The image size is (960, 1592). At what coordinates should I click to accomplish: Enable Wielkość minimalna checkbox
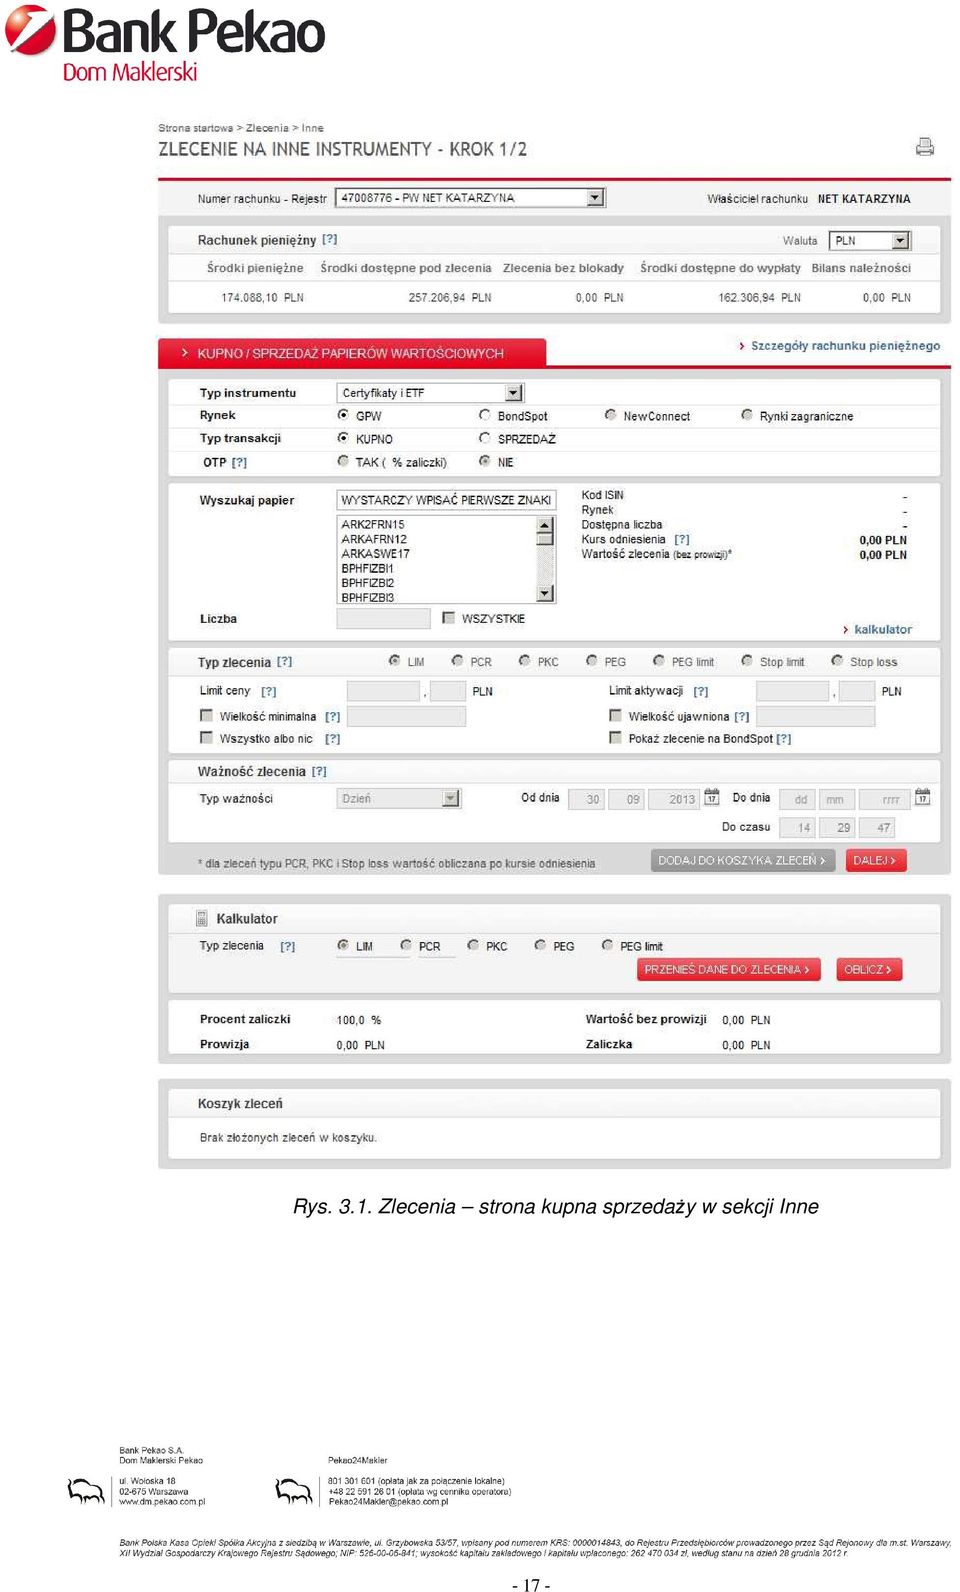pyautogui.click(x=206, y=715)
